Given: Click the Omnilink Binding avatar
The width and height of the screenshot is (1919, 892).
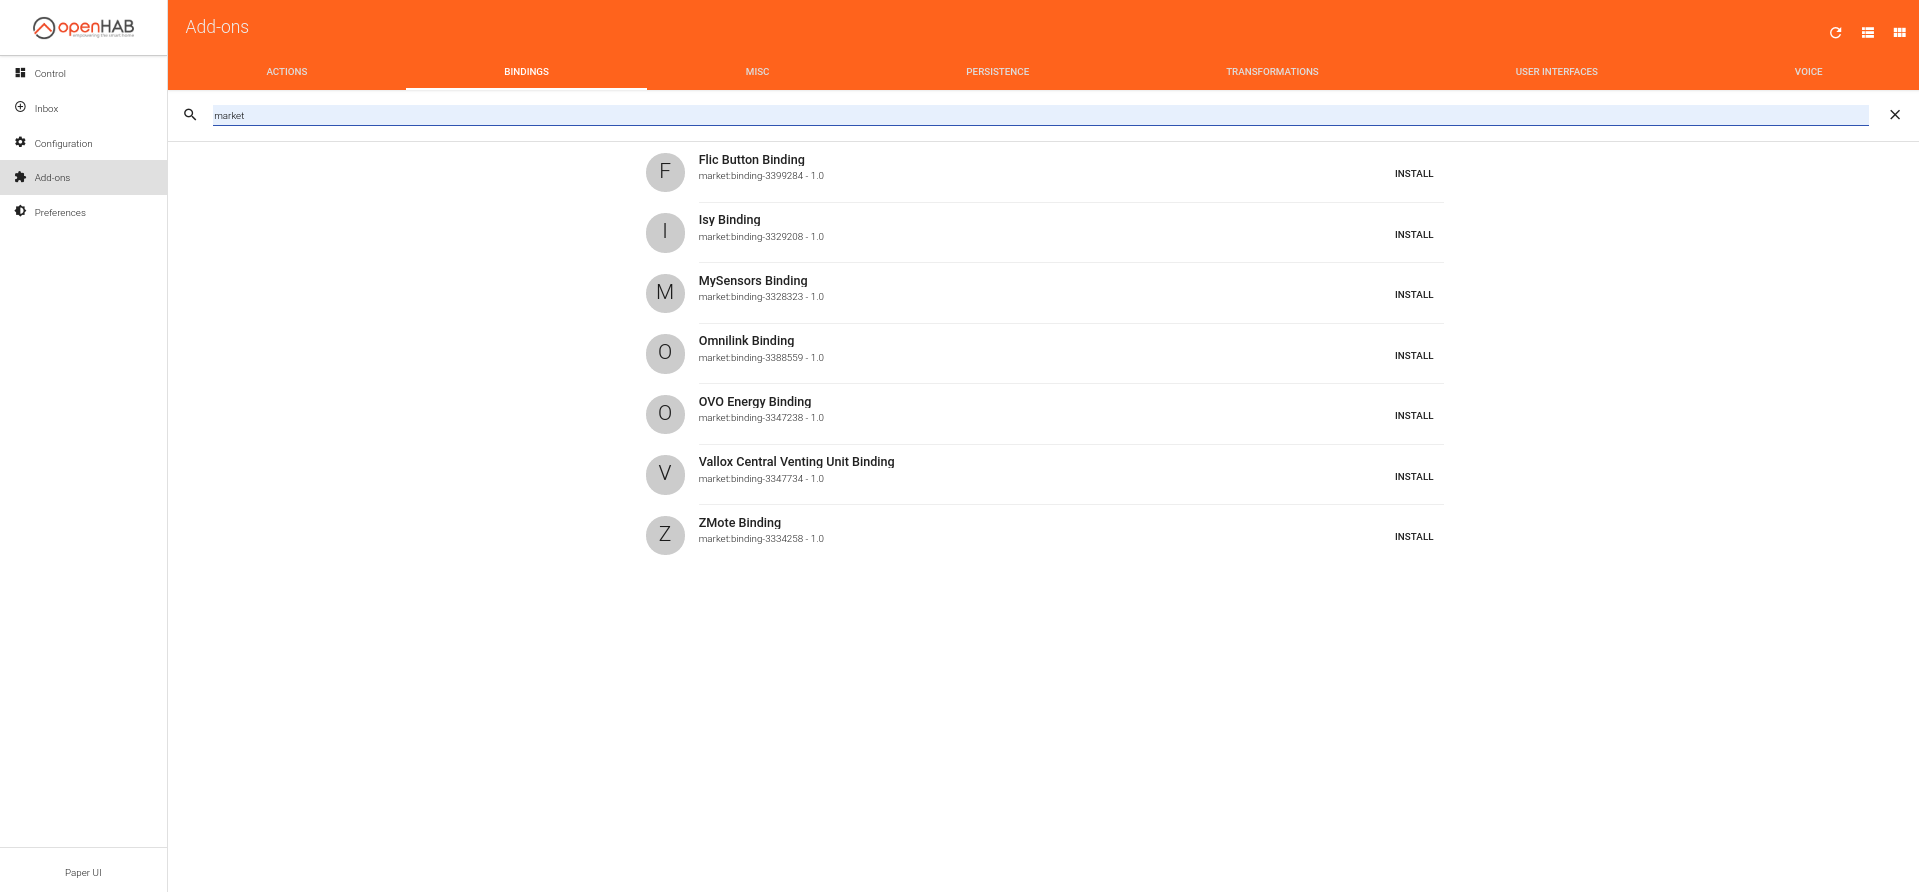Looking at the screenshot, I should (x=665, y=353).
